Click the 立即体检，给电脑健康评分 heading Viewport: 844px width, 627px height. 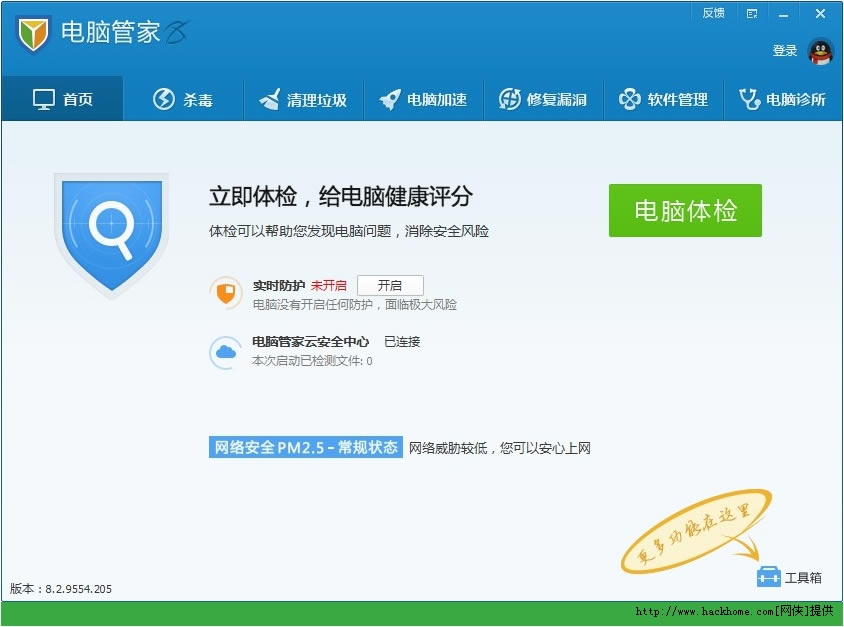[x=341, y=196]
